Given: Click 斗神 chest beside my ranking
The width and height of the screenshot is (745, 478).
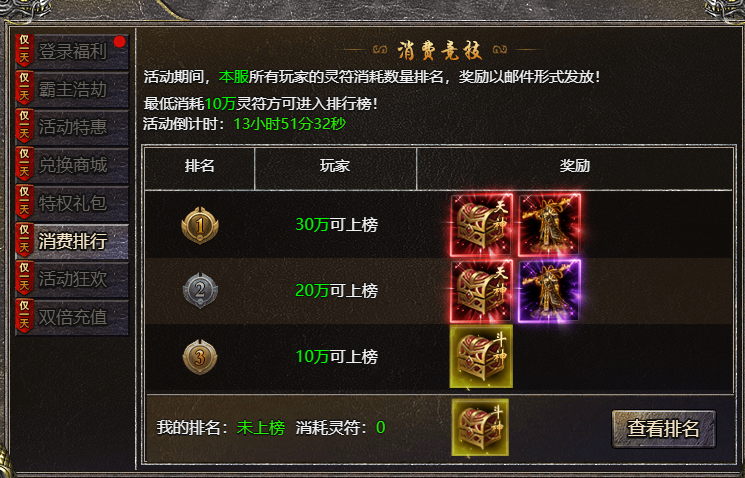Looking at the screenshot, I should [480, 427].
